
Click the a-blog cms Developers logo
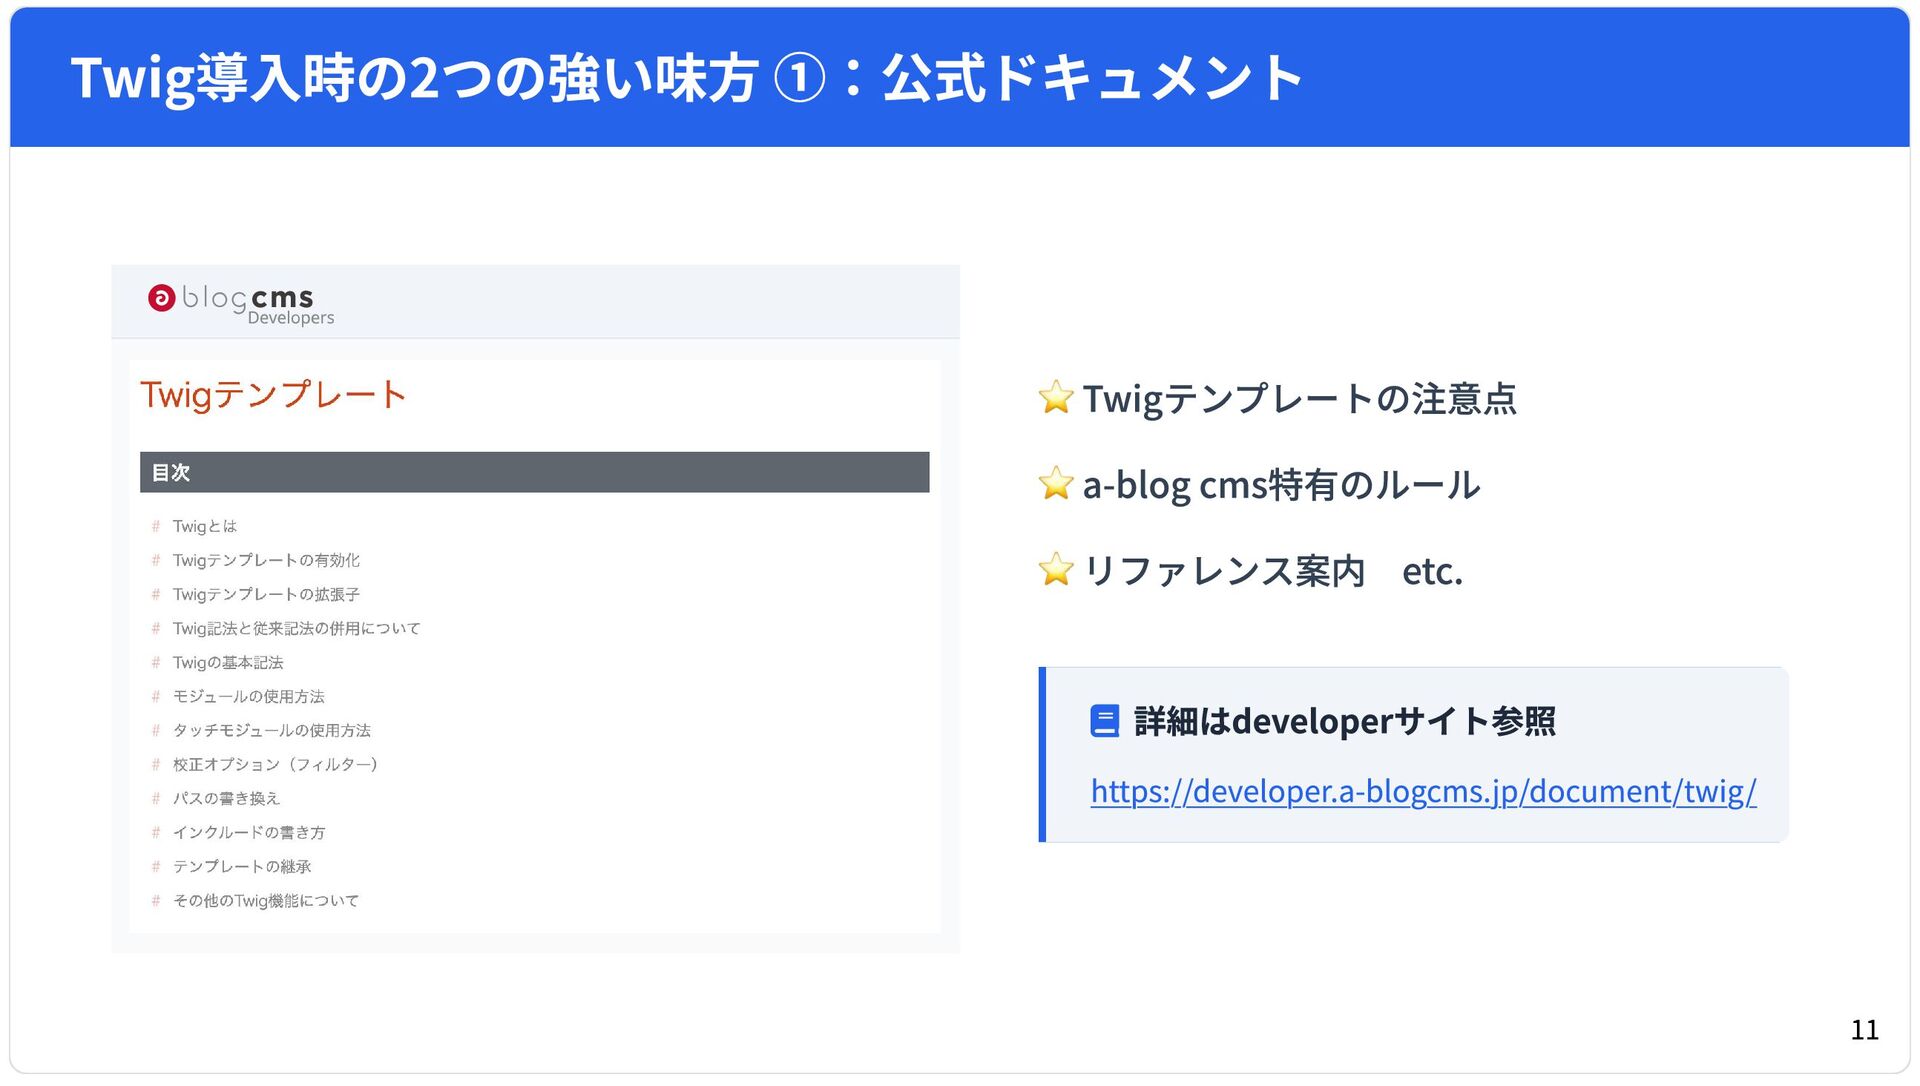240,303
